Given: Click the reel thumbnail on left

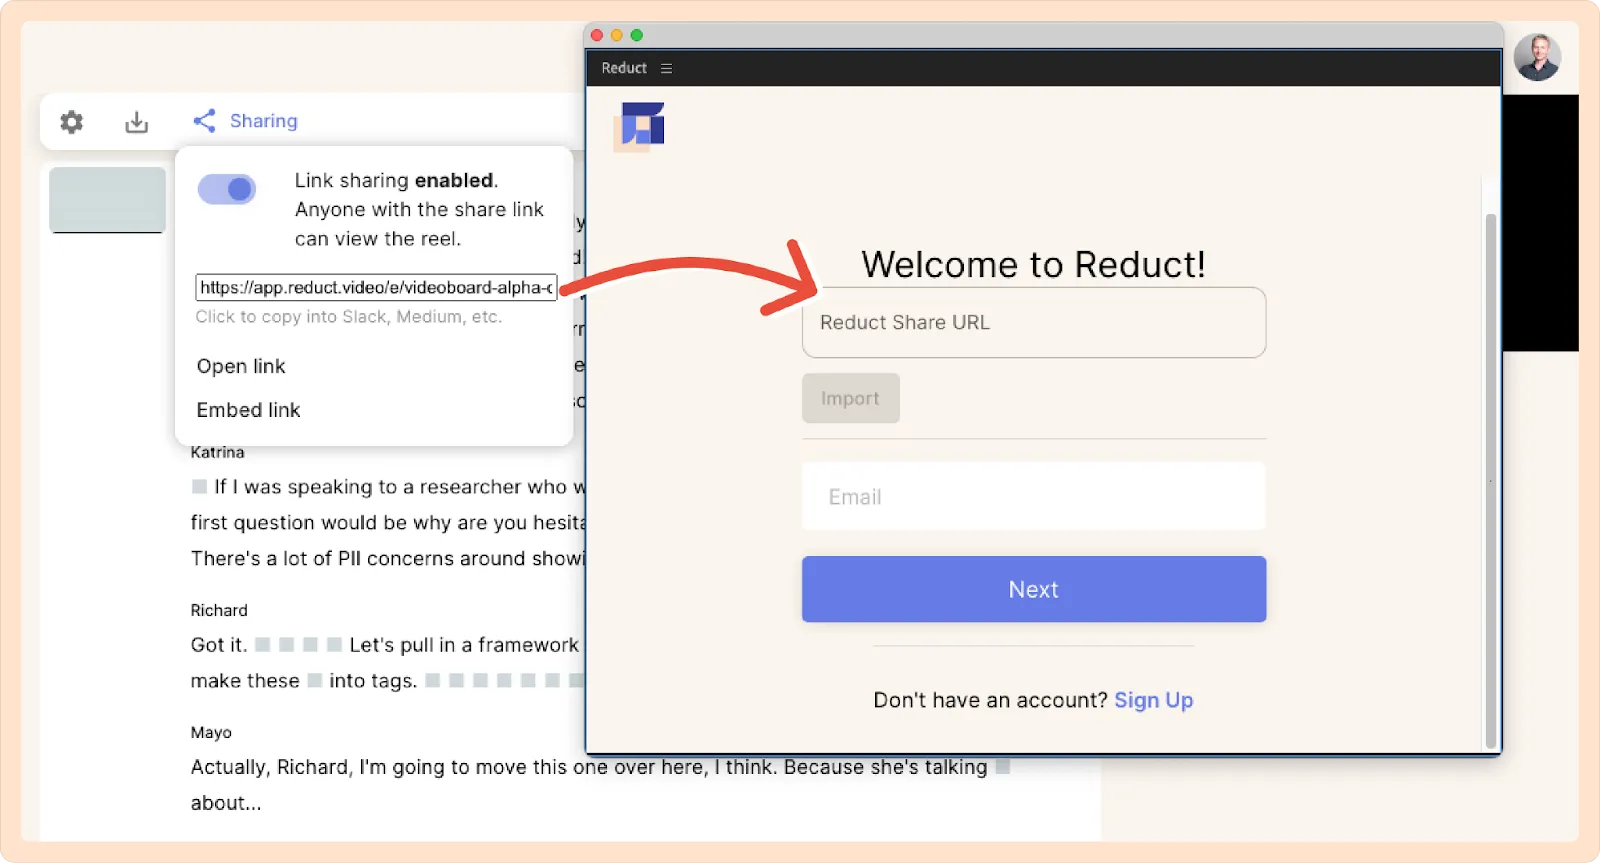Looking at the screenshot, I should point(108,200).
